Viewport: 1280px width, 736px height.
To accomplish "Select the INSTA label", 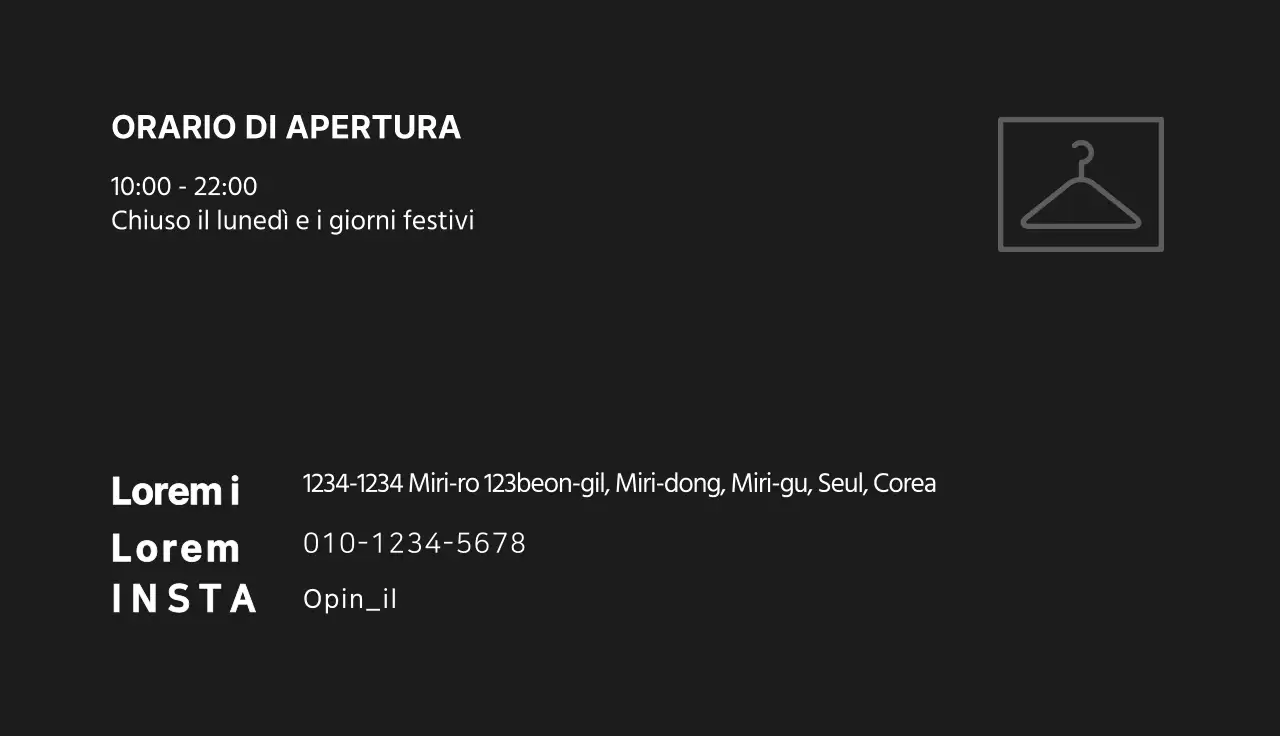I will click(x=184, y=599).
